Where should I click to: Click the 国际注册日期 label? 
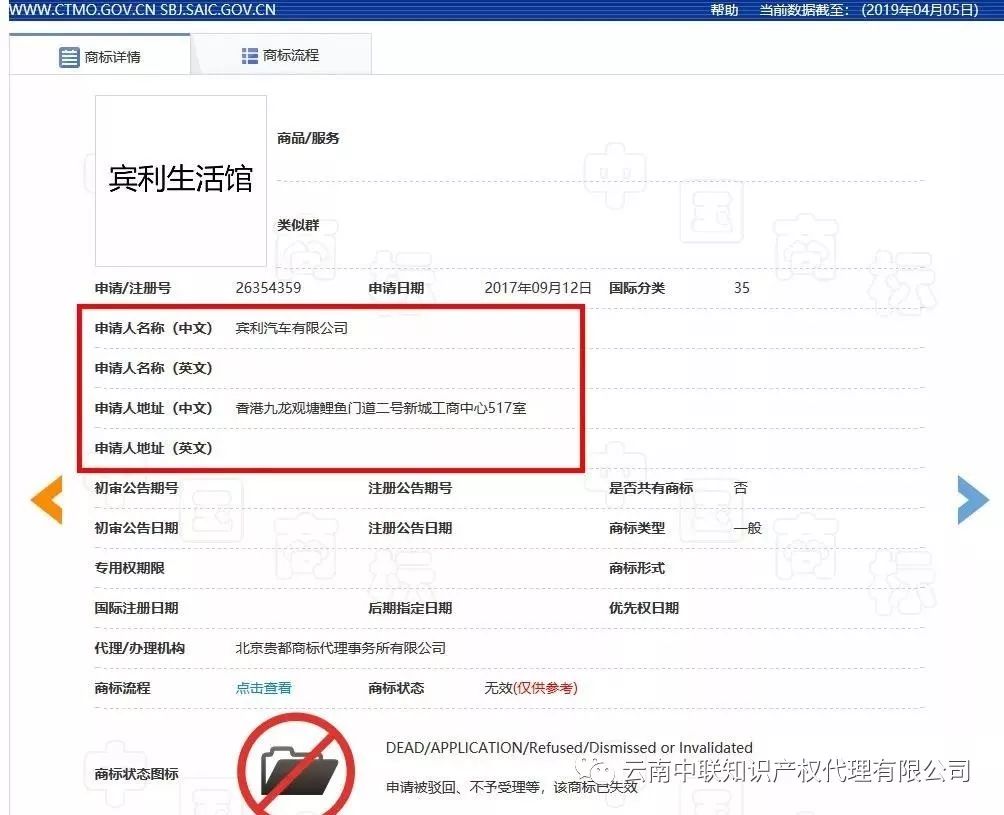[x=136, y=608]
